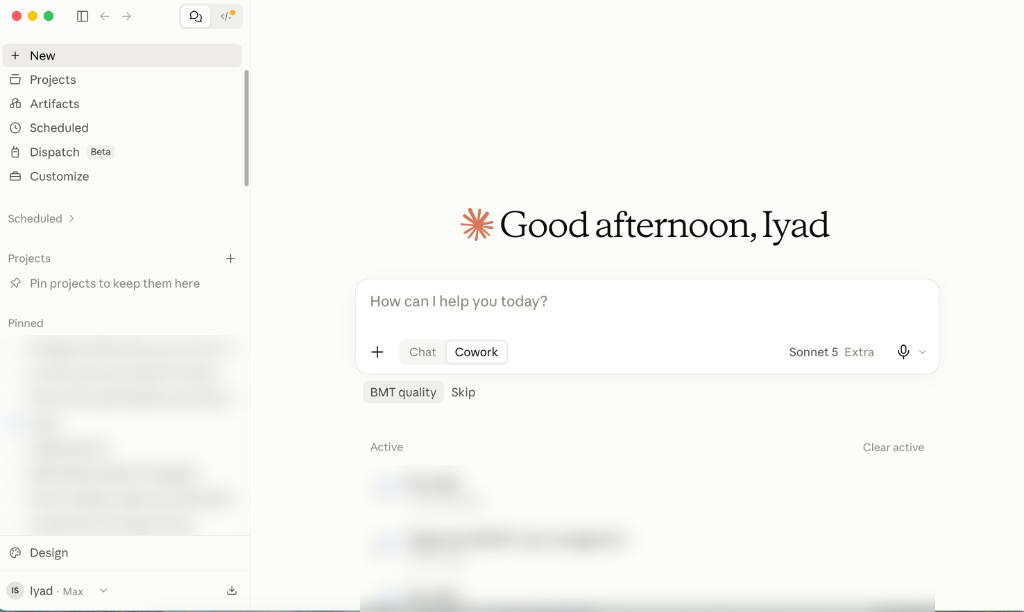
Task: Click the Customize toolbox icon
Action: pyautogui.click(x=16, y=176)
